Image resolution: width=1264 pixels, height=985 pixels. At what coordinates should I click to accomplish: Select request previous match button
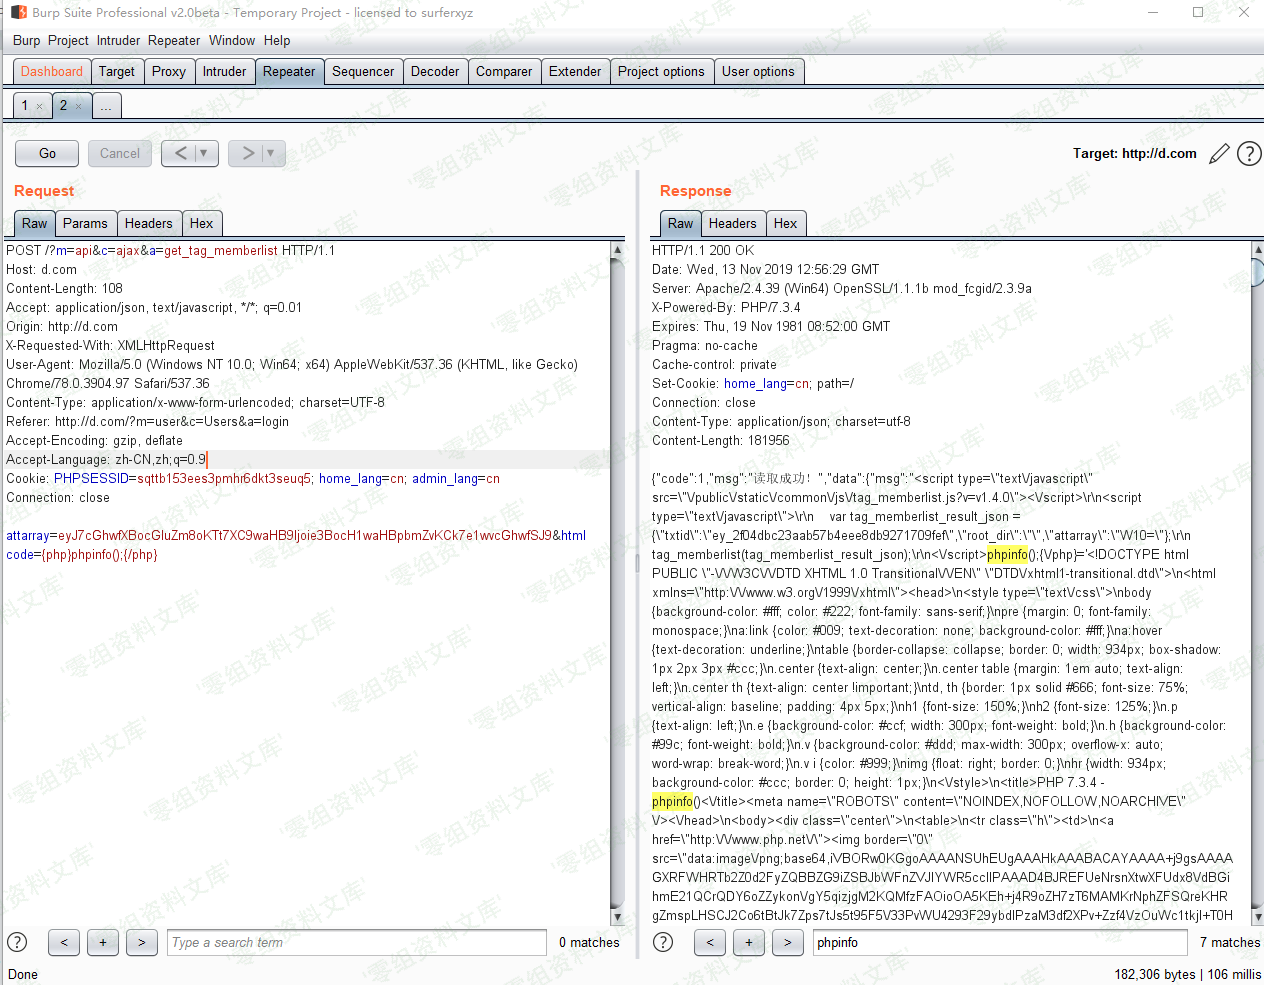click(64, 942)
